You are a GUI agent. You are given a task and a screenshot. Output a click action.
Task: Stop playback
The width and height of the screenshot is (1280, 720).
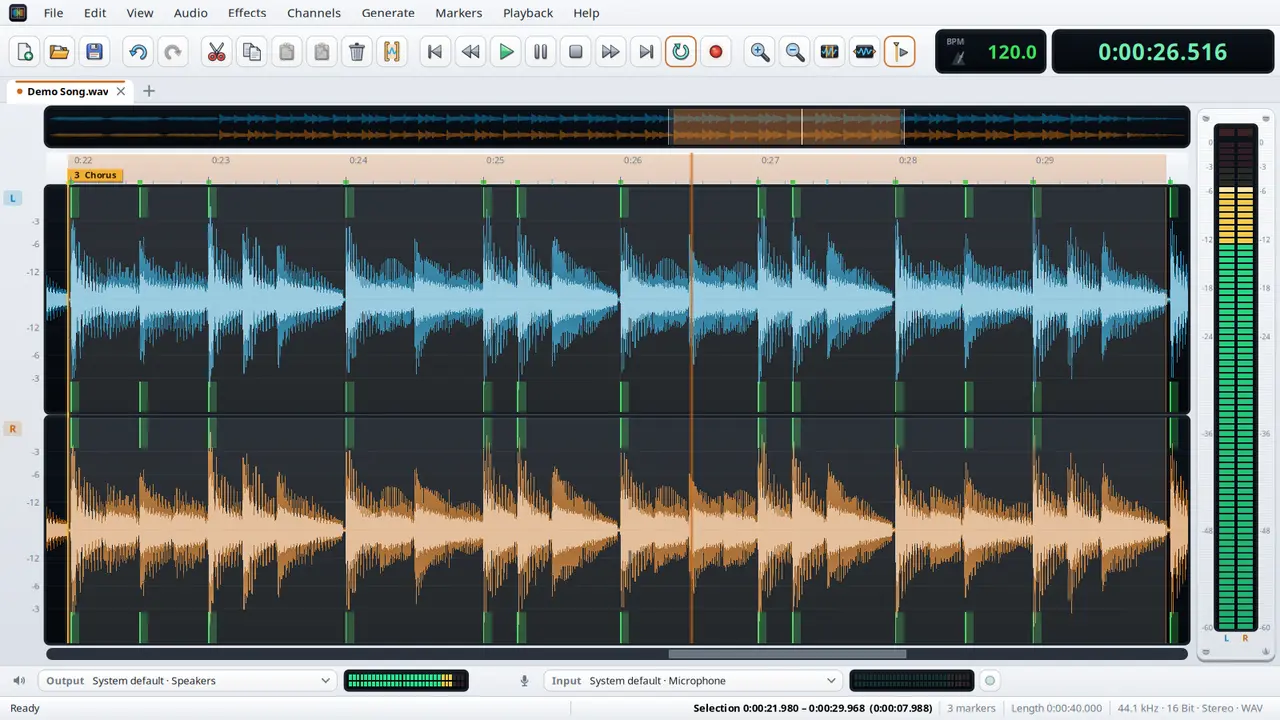(576, 52)
